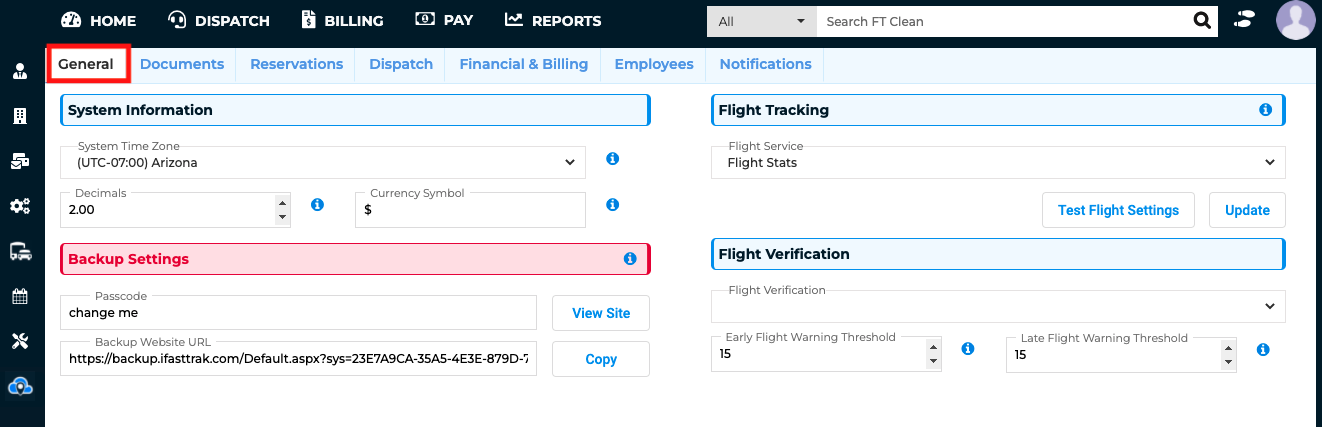Decrease Early Flight Warning Threshold
The width and height of the screenshot is (1322, 427).
934,362
